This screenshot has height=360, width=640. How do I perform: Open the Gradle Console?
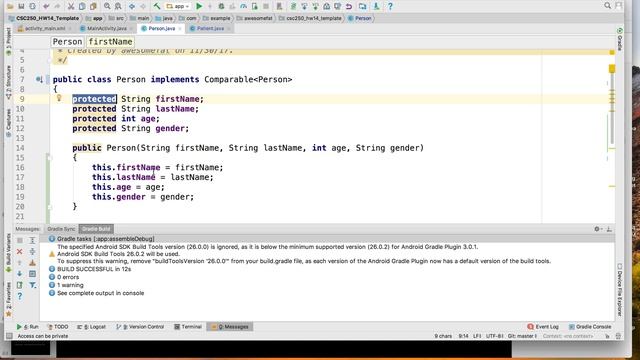click(590, 327)
